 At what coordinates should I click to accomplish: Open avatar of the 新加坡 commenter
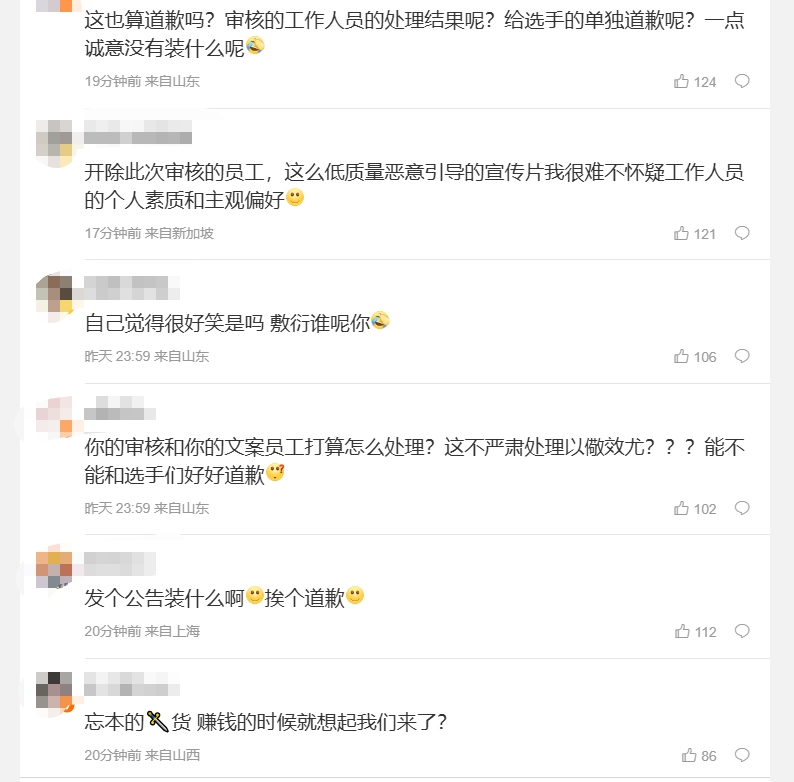[x=53, y=141]
